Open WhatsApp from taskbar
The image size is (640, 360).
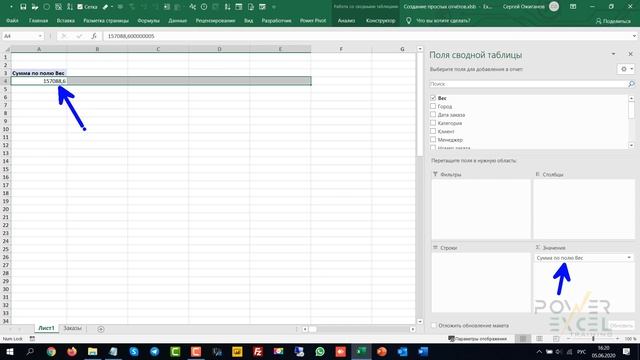tap(320, 351)
